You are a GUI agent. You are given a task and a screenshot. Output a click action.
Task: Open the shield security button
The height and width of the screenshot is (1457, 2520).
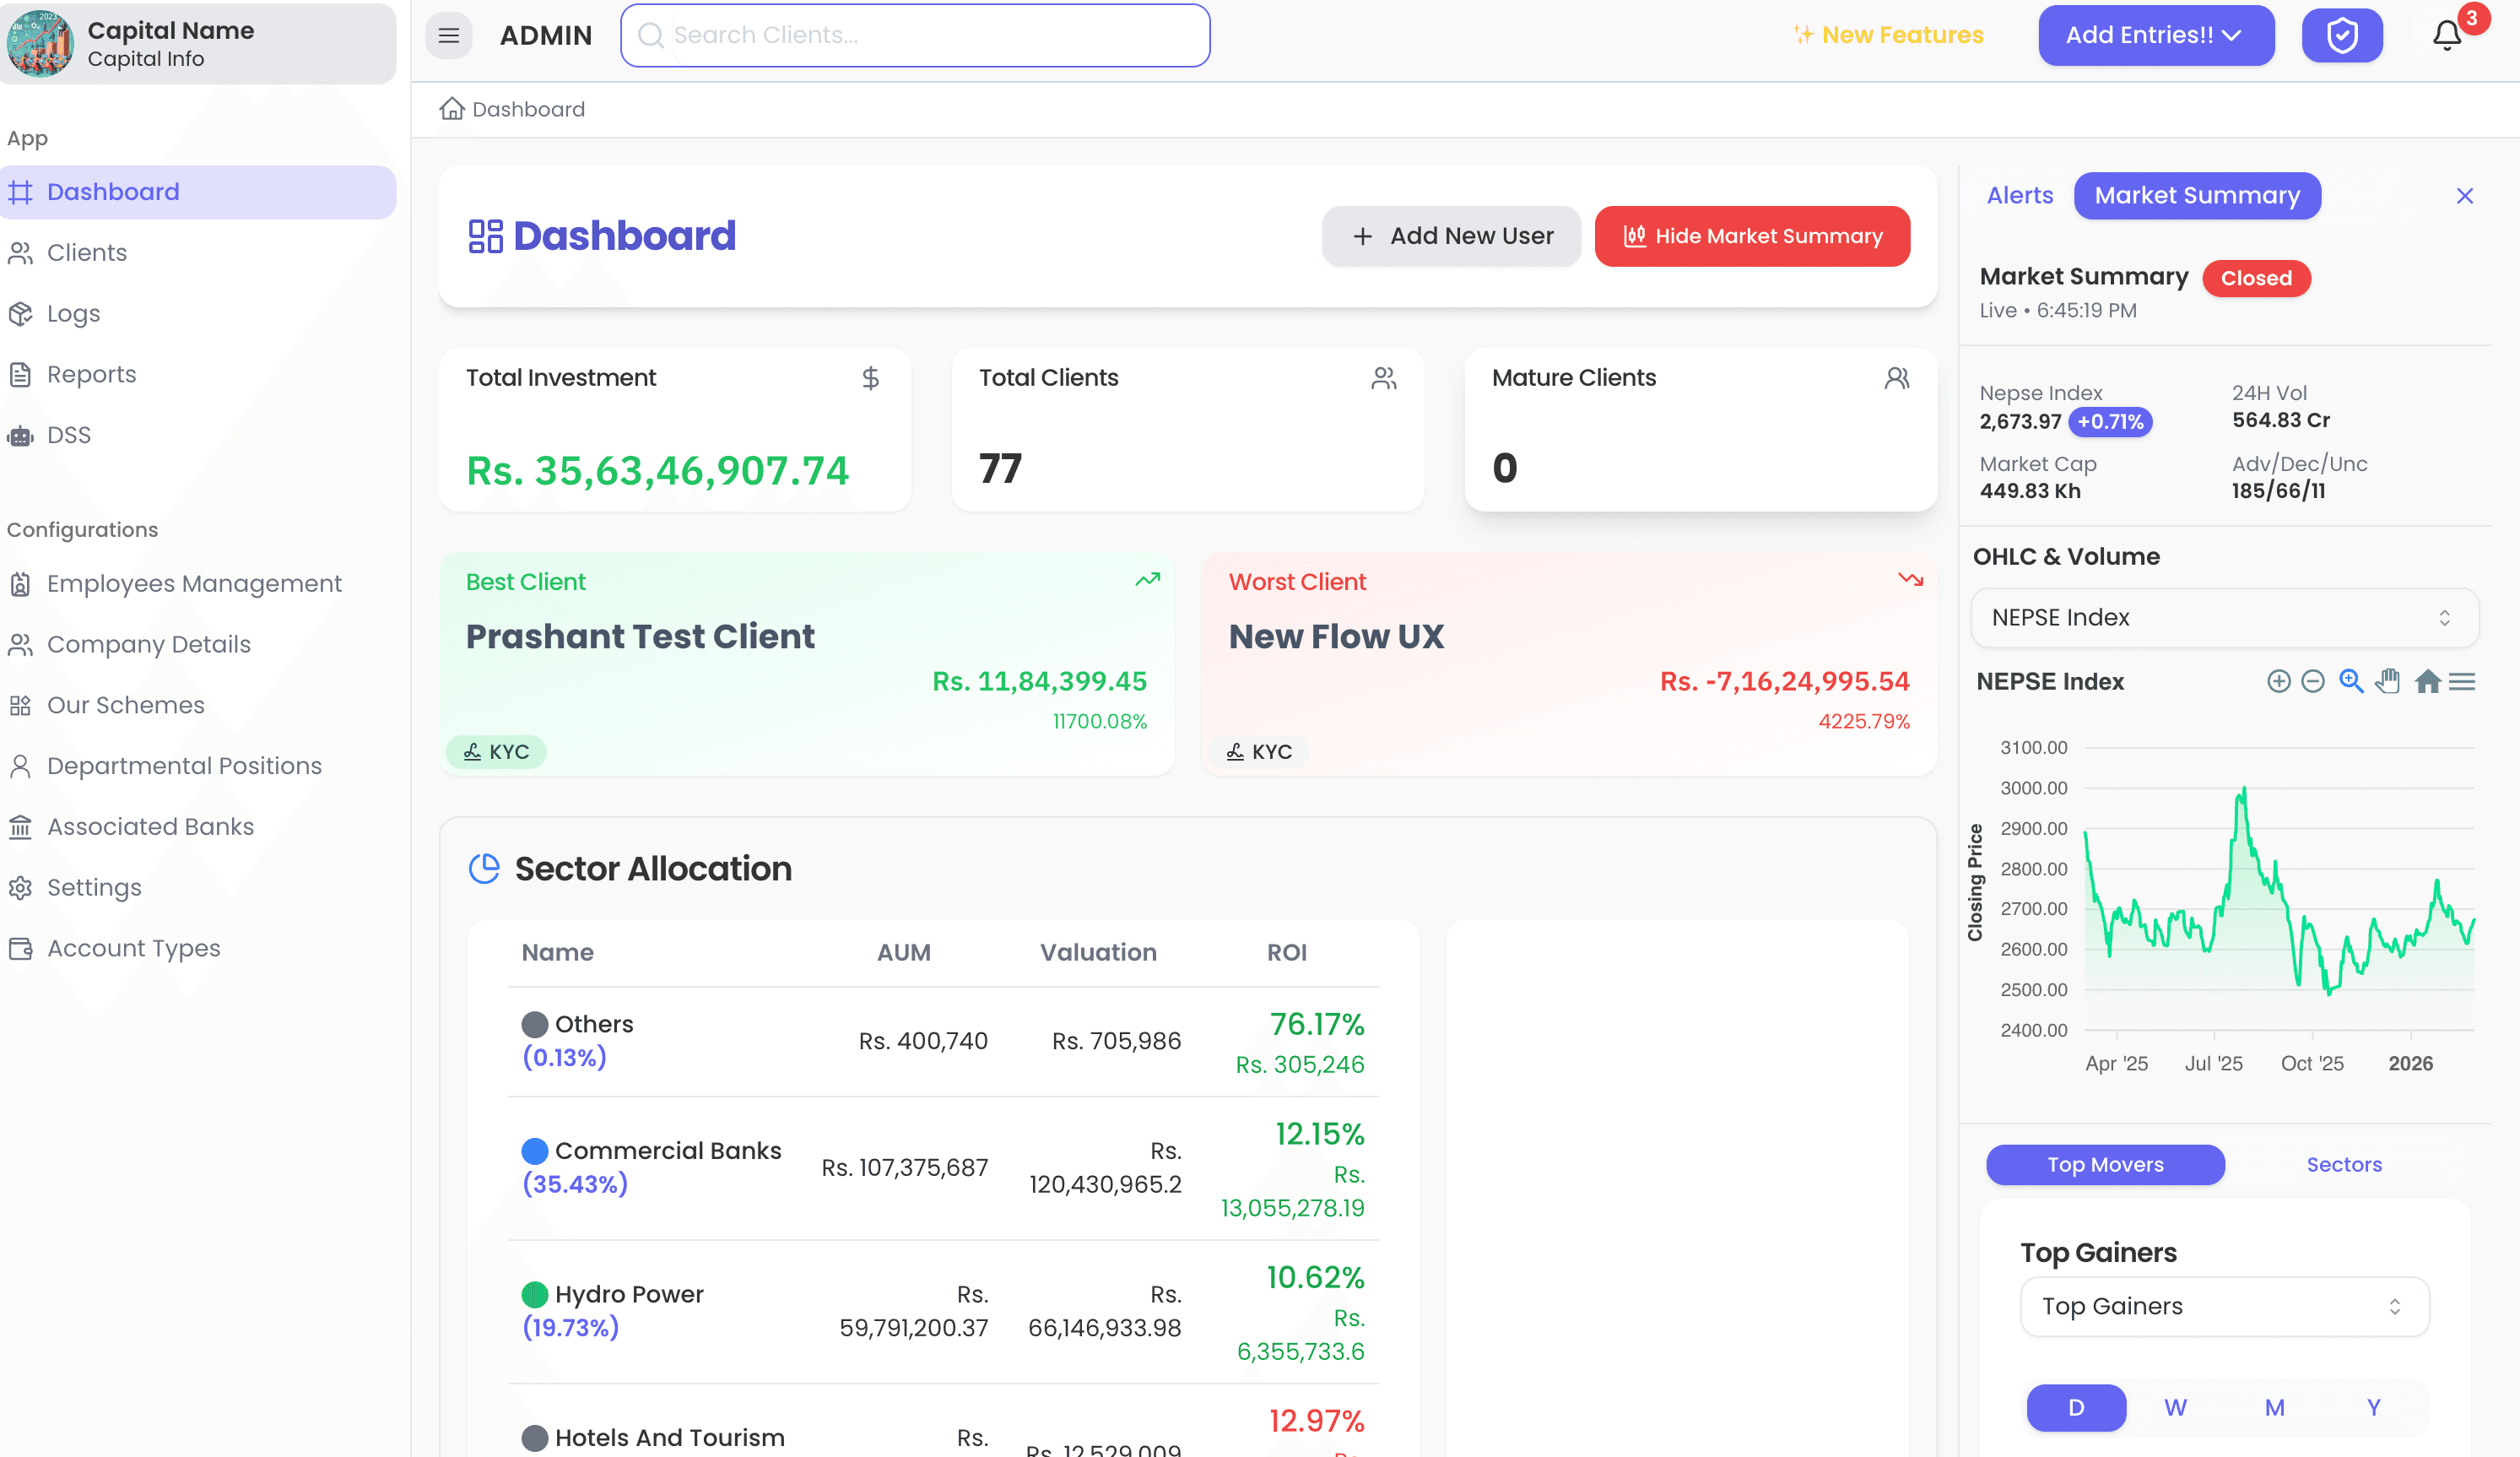coord(2342,35)
